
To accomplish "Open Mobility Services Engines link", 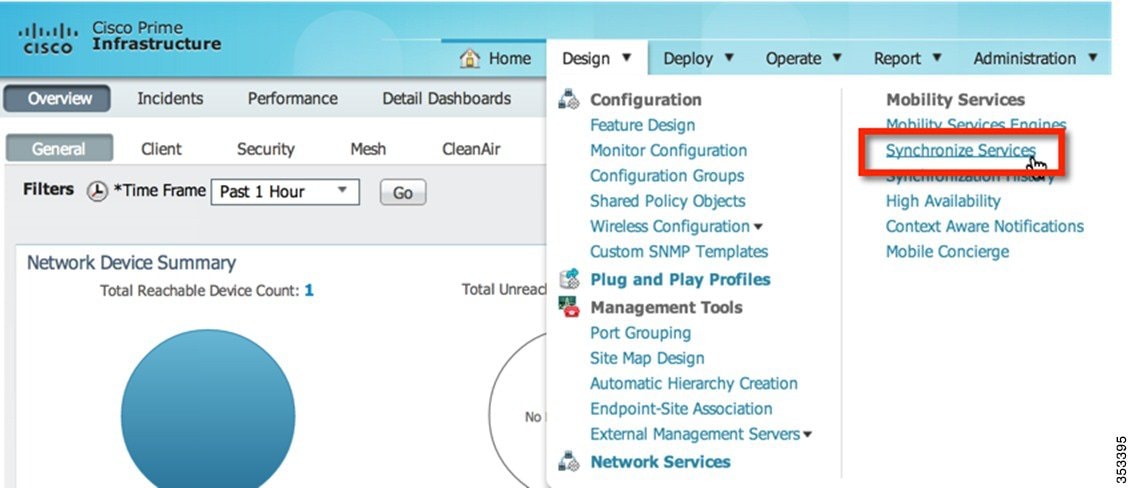I will click(976, 125).
